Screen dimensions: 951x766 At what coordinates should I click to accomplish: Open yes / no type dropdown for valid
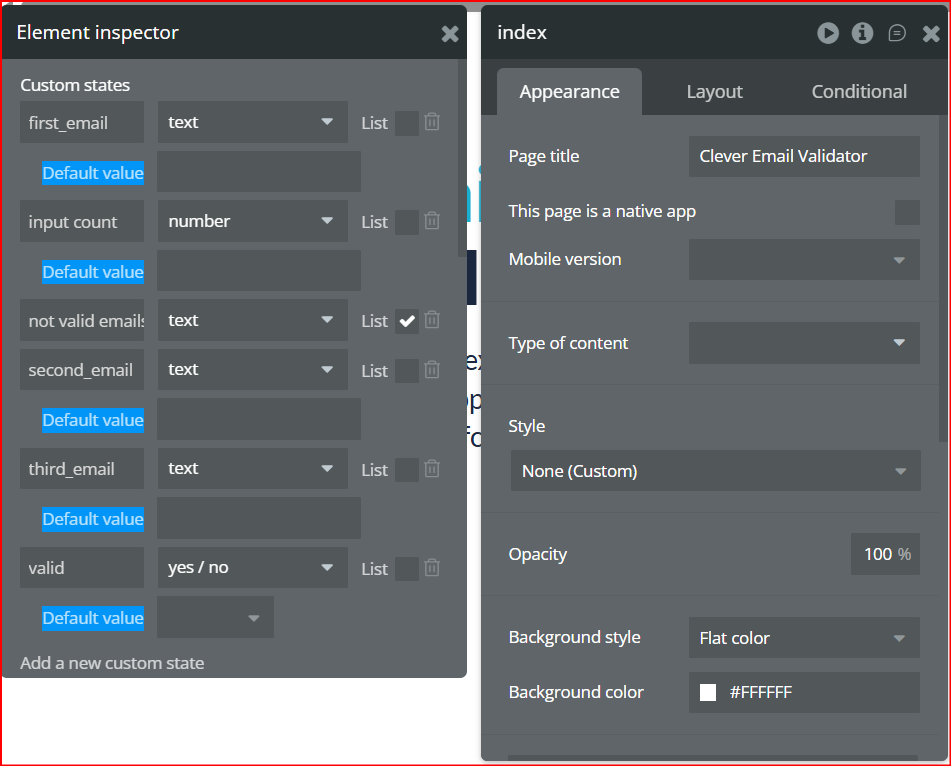pos(253,568)
